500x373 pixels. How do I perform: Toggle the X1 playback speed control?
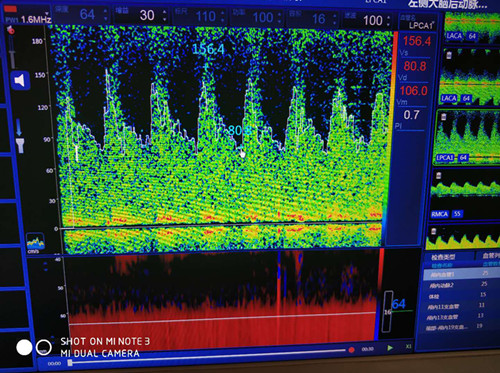tap(408, 347)
